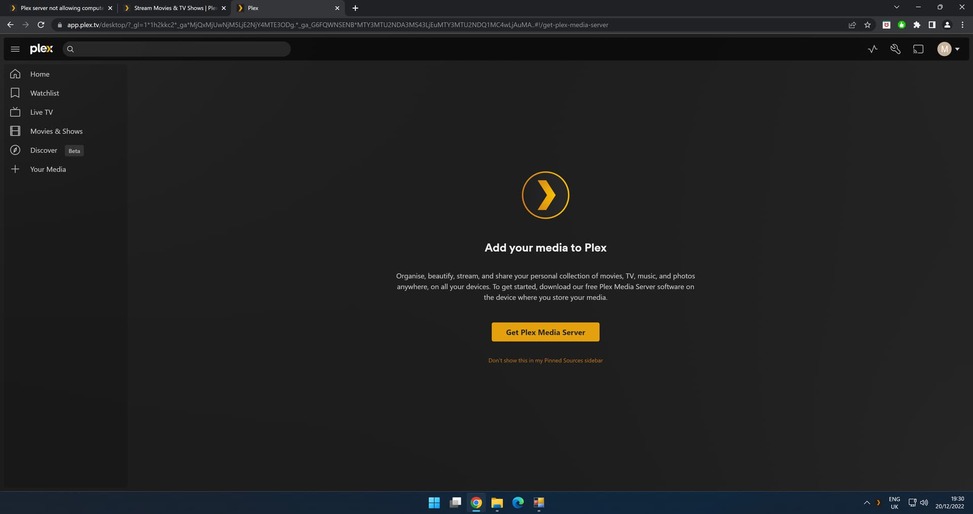The height and width of the screenshot is (514, 973).
Task: Open Task View on the taskbar
Action: pyautogui.click(x=455, y=502)
